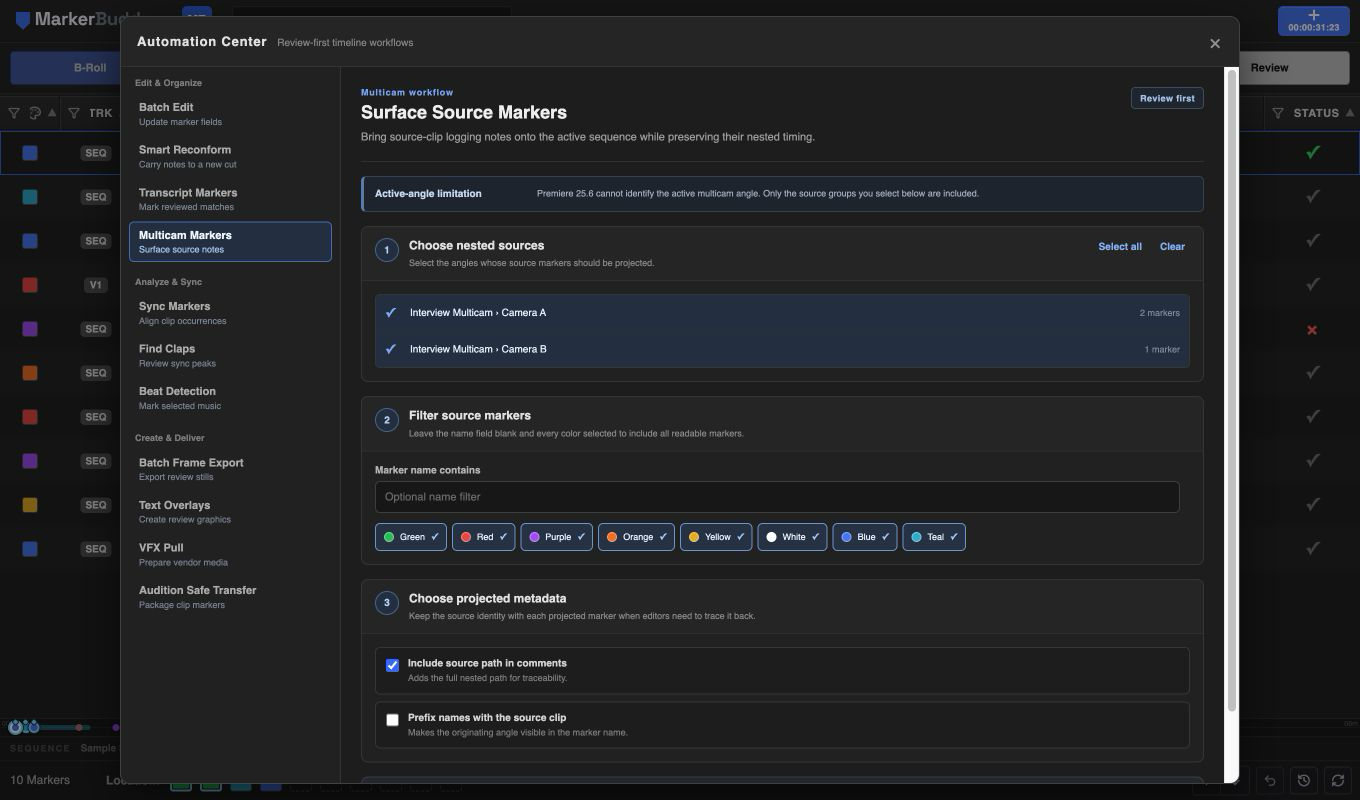Image resolution: width=1360 pixels, height=800 pixels.
Task: Toggle the Teal color filter chip
Action: coord(934,537)
